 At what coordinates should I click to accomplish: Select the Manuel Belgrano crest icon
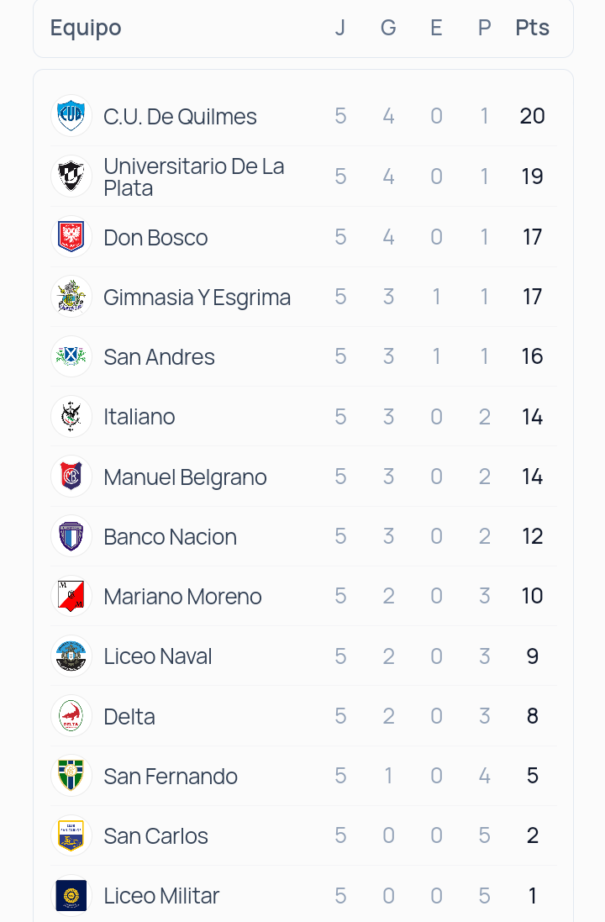pos(71,476)
